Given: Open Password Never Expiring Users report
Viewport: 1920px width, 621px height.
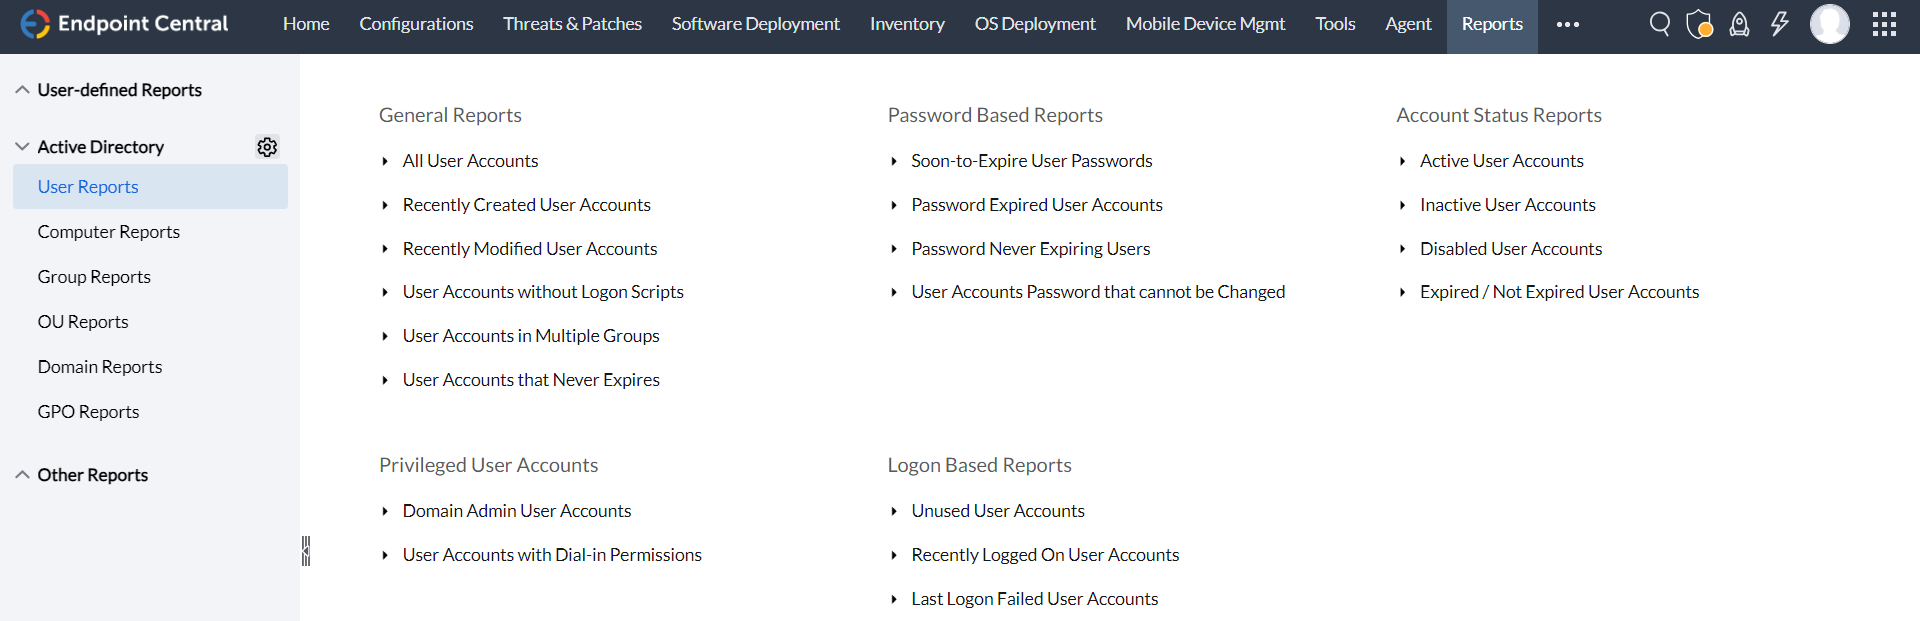Looking at the screenshot, I should point(1030,249).
